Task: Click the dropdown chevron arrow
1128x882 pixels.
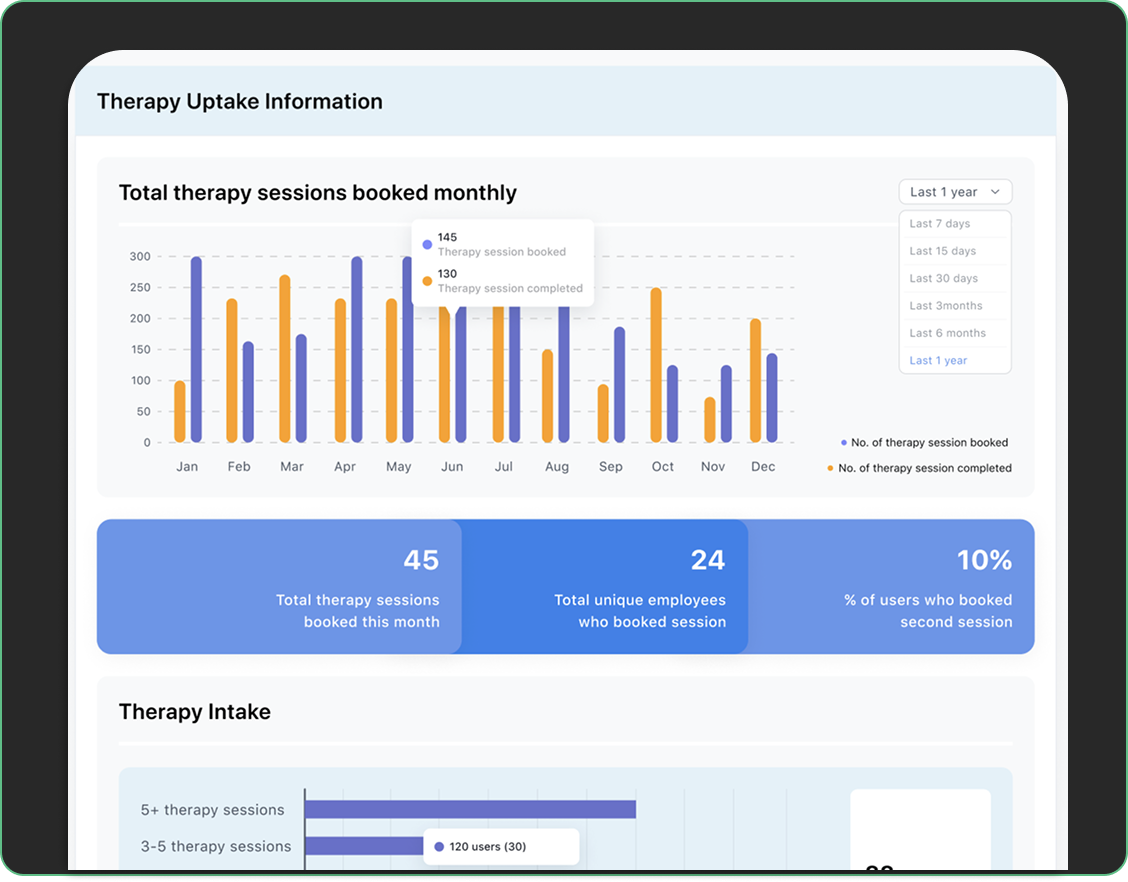Action: click(995, 192)
